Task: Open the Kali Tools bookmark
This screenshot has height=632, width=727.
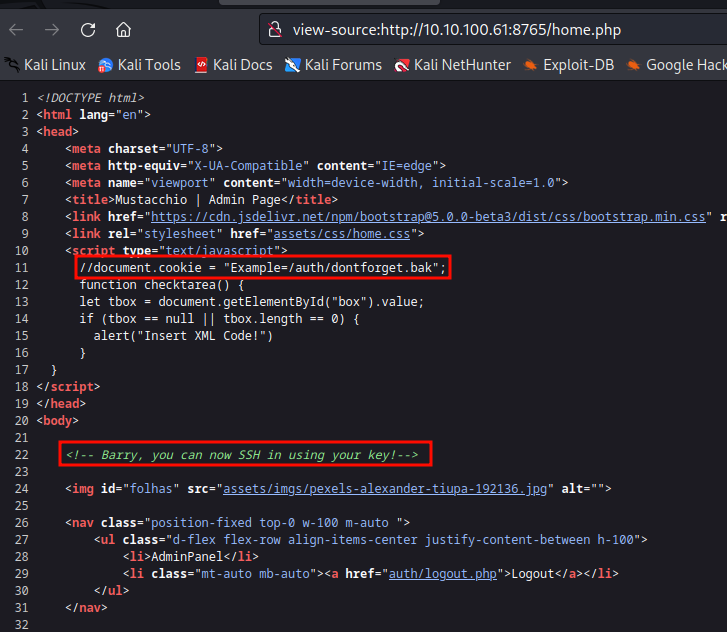Action: pyautogui.click(x=140, y=65)
